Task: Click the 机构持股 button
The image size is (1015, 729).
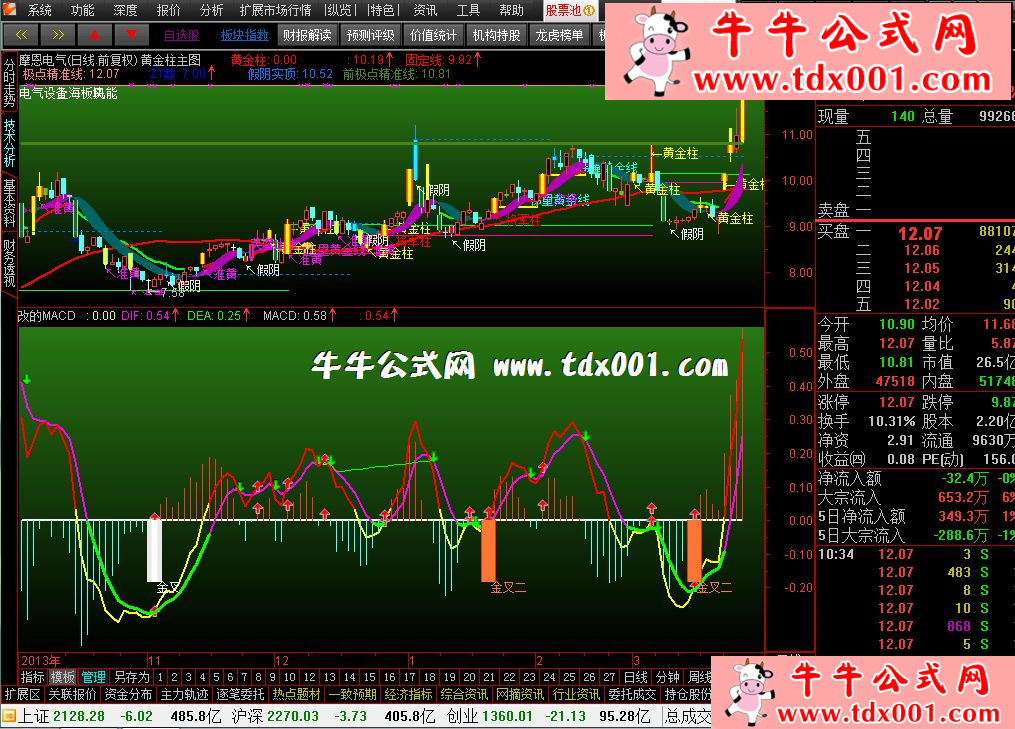Action: coord(496,35)
